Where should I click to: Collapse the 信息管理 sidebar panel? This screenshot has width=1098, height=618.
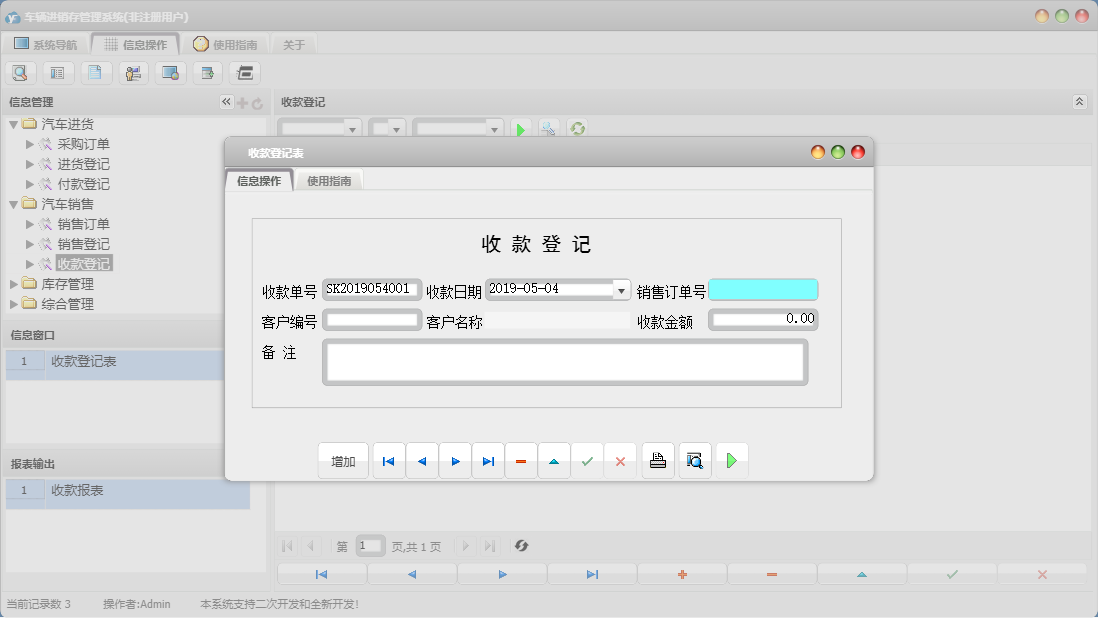226,101
